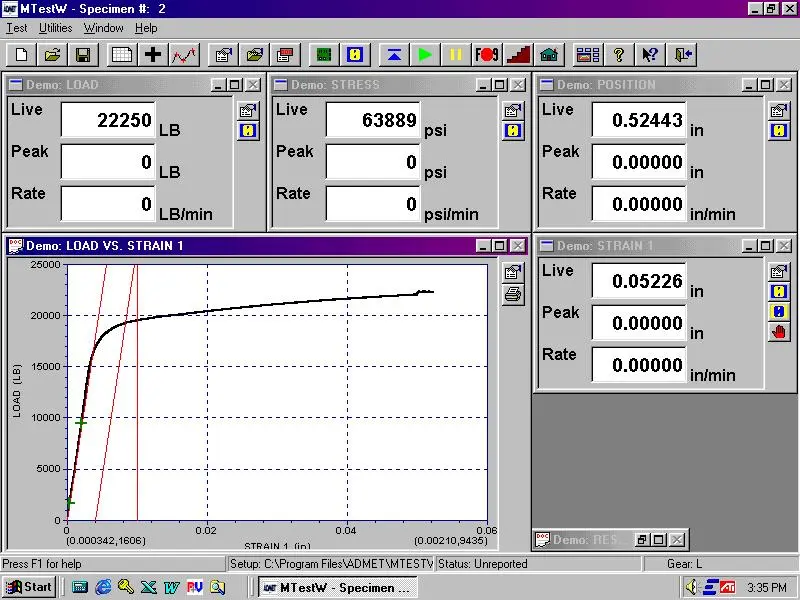This screenshot has height=600, width=800.
Task: Click the 'Status: Unreported' status bar text
Action: [483, 564]
